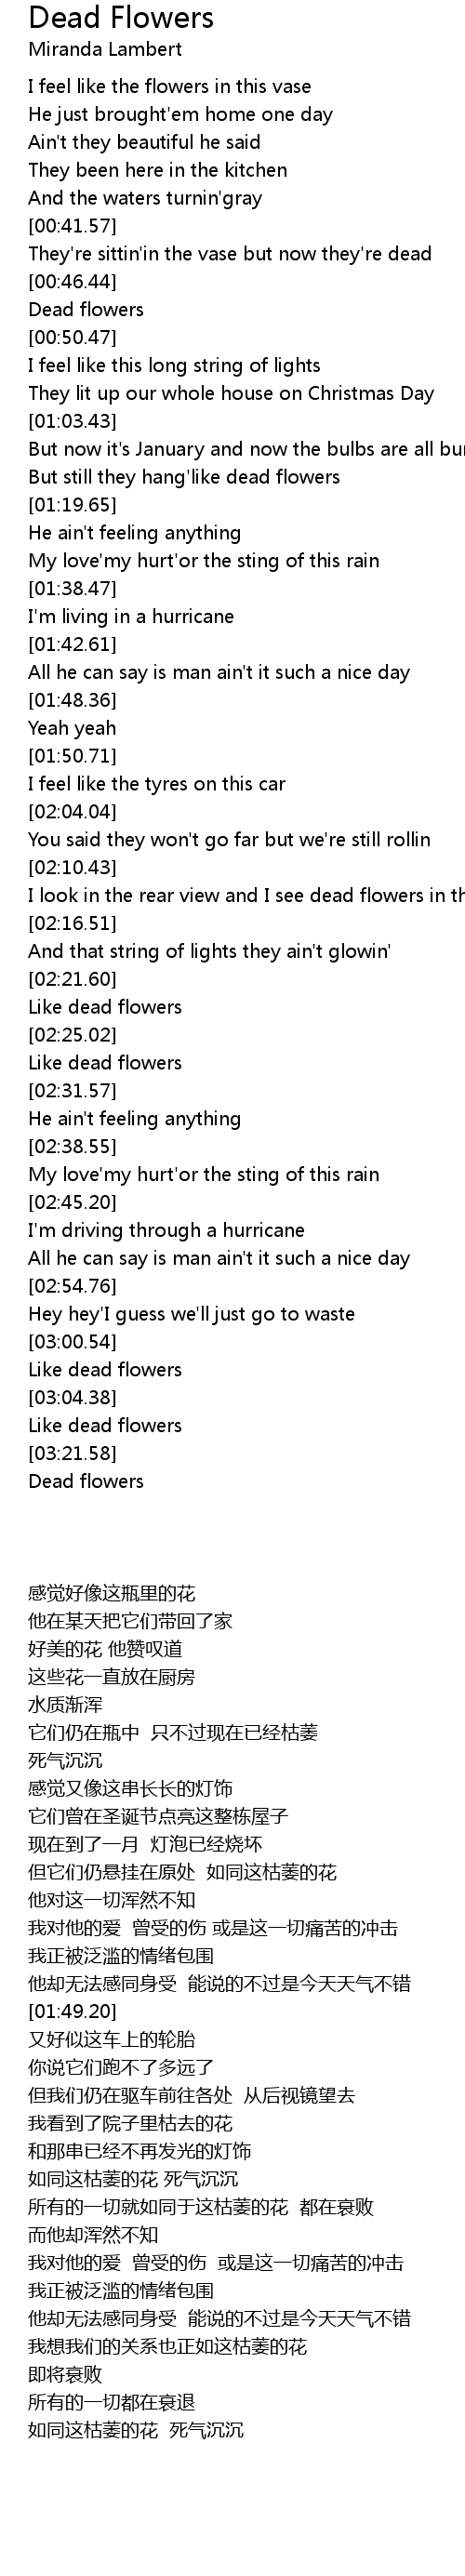
Task: Click the line Hey hey'I guess we'll just go to waste
Action: click(x=191, y=1314)
